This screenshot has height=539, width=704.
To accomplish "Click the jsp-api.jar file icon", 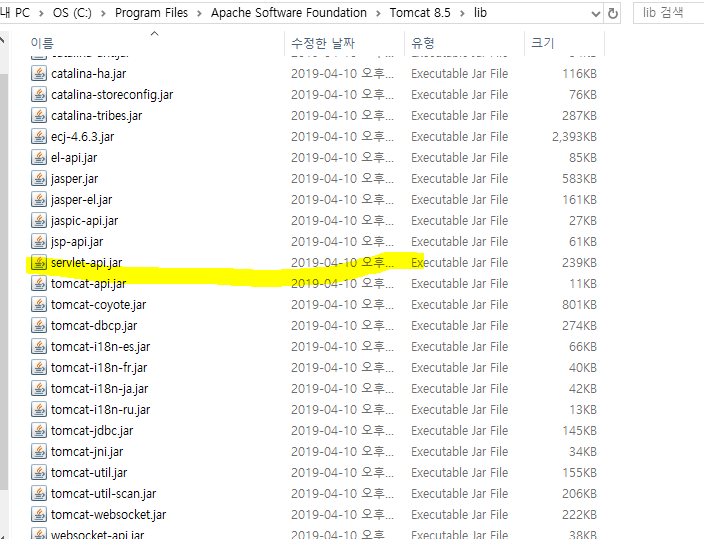I will tap(39, 241).
